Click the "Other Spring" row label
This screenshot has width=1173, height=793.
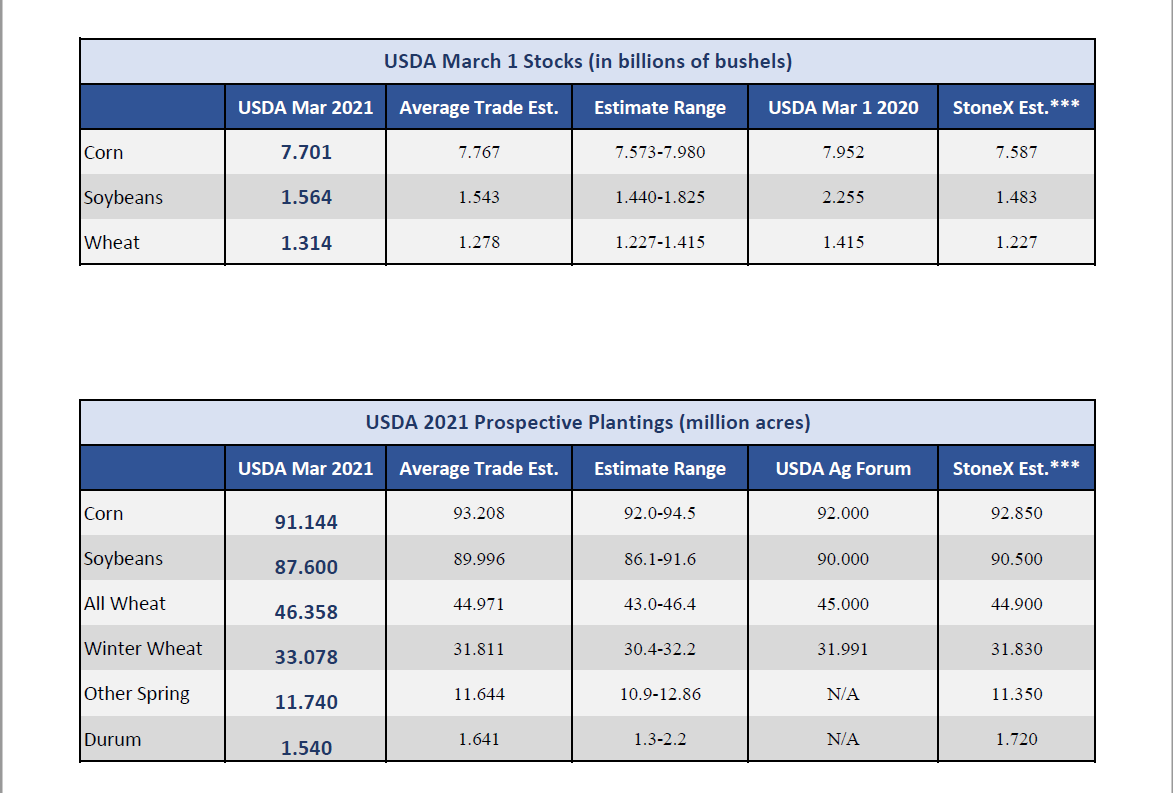pos(136,694)
